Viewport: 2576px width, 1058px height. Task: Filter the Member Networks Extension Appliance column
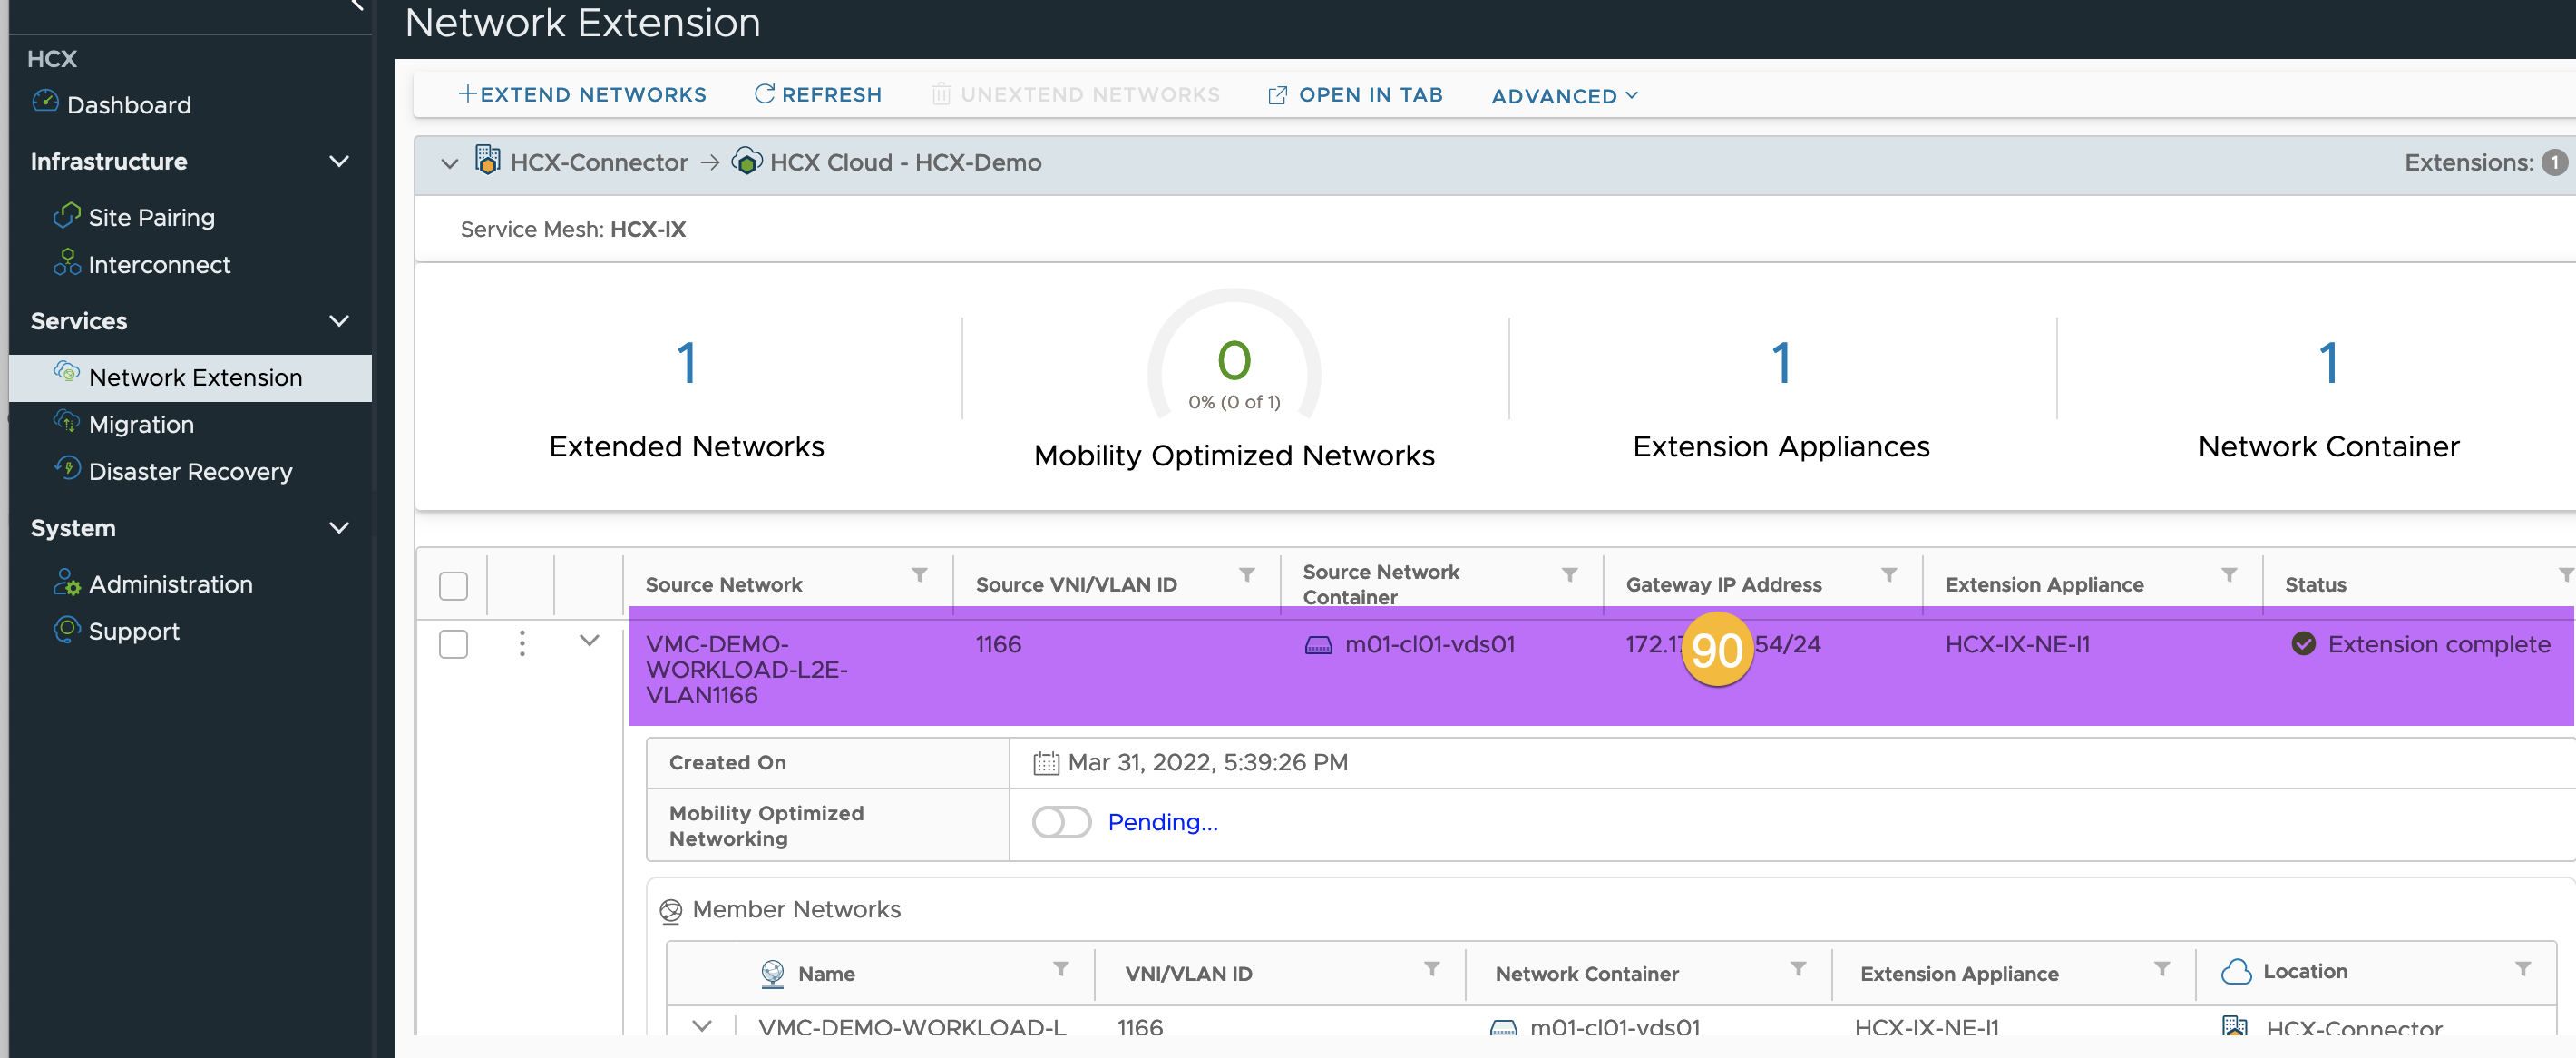coord(2162,969)
